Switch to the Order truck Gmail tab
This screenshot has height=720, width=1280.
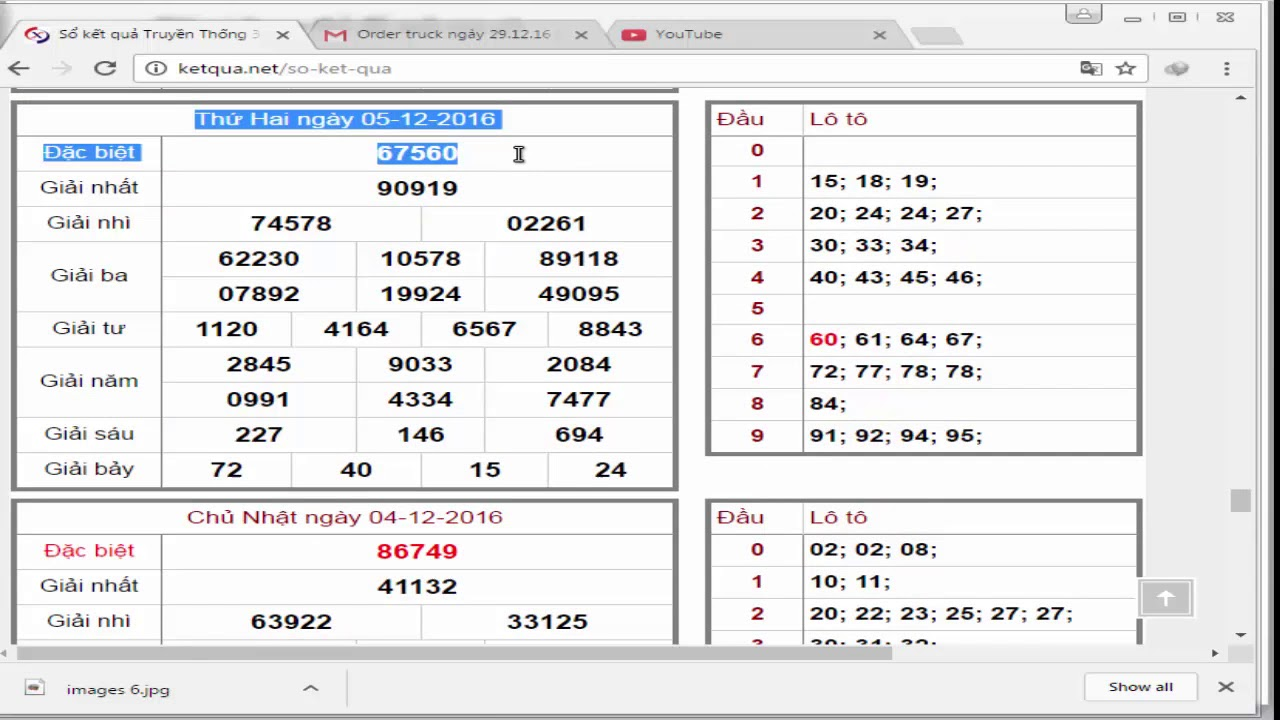(x=452, y=34)
